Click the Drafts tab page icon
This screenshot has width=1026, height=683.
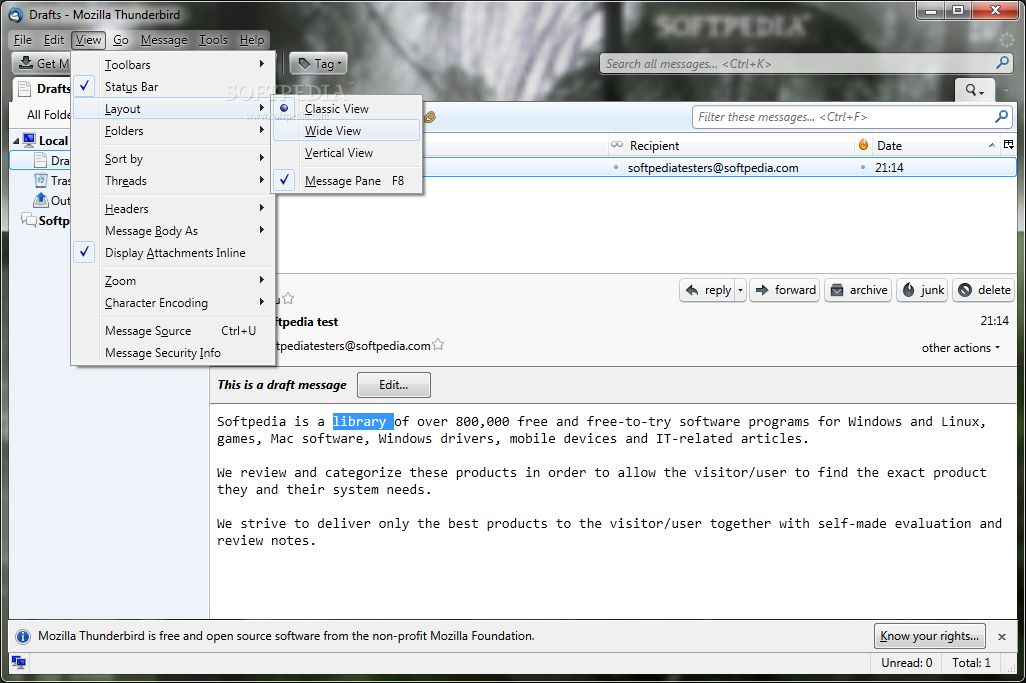coord(24,88)
